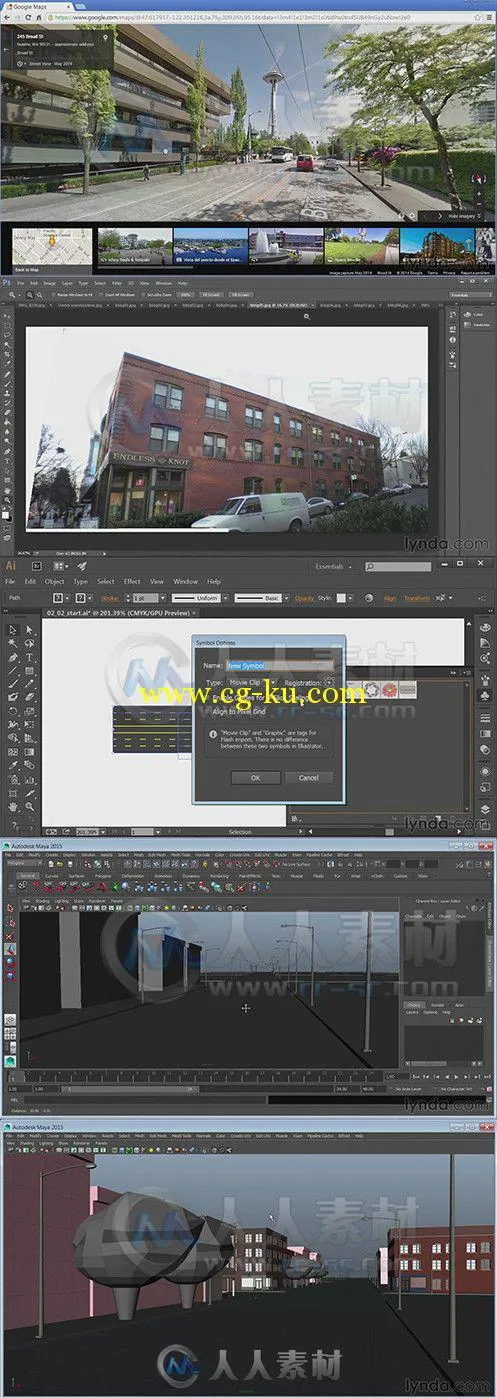Viewport: 497px width, 1398px height.
Task: Switch to the Rendering shelf tab in Maya
Action: (x=217, y=875)
